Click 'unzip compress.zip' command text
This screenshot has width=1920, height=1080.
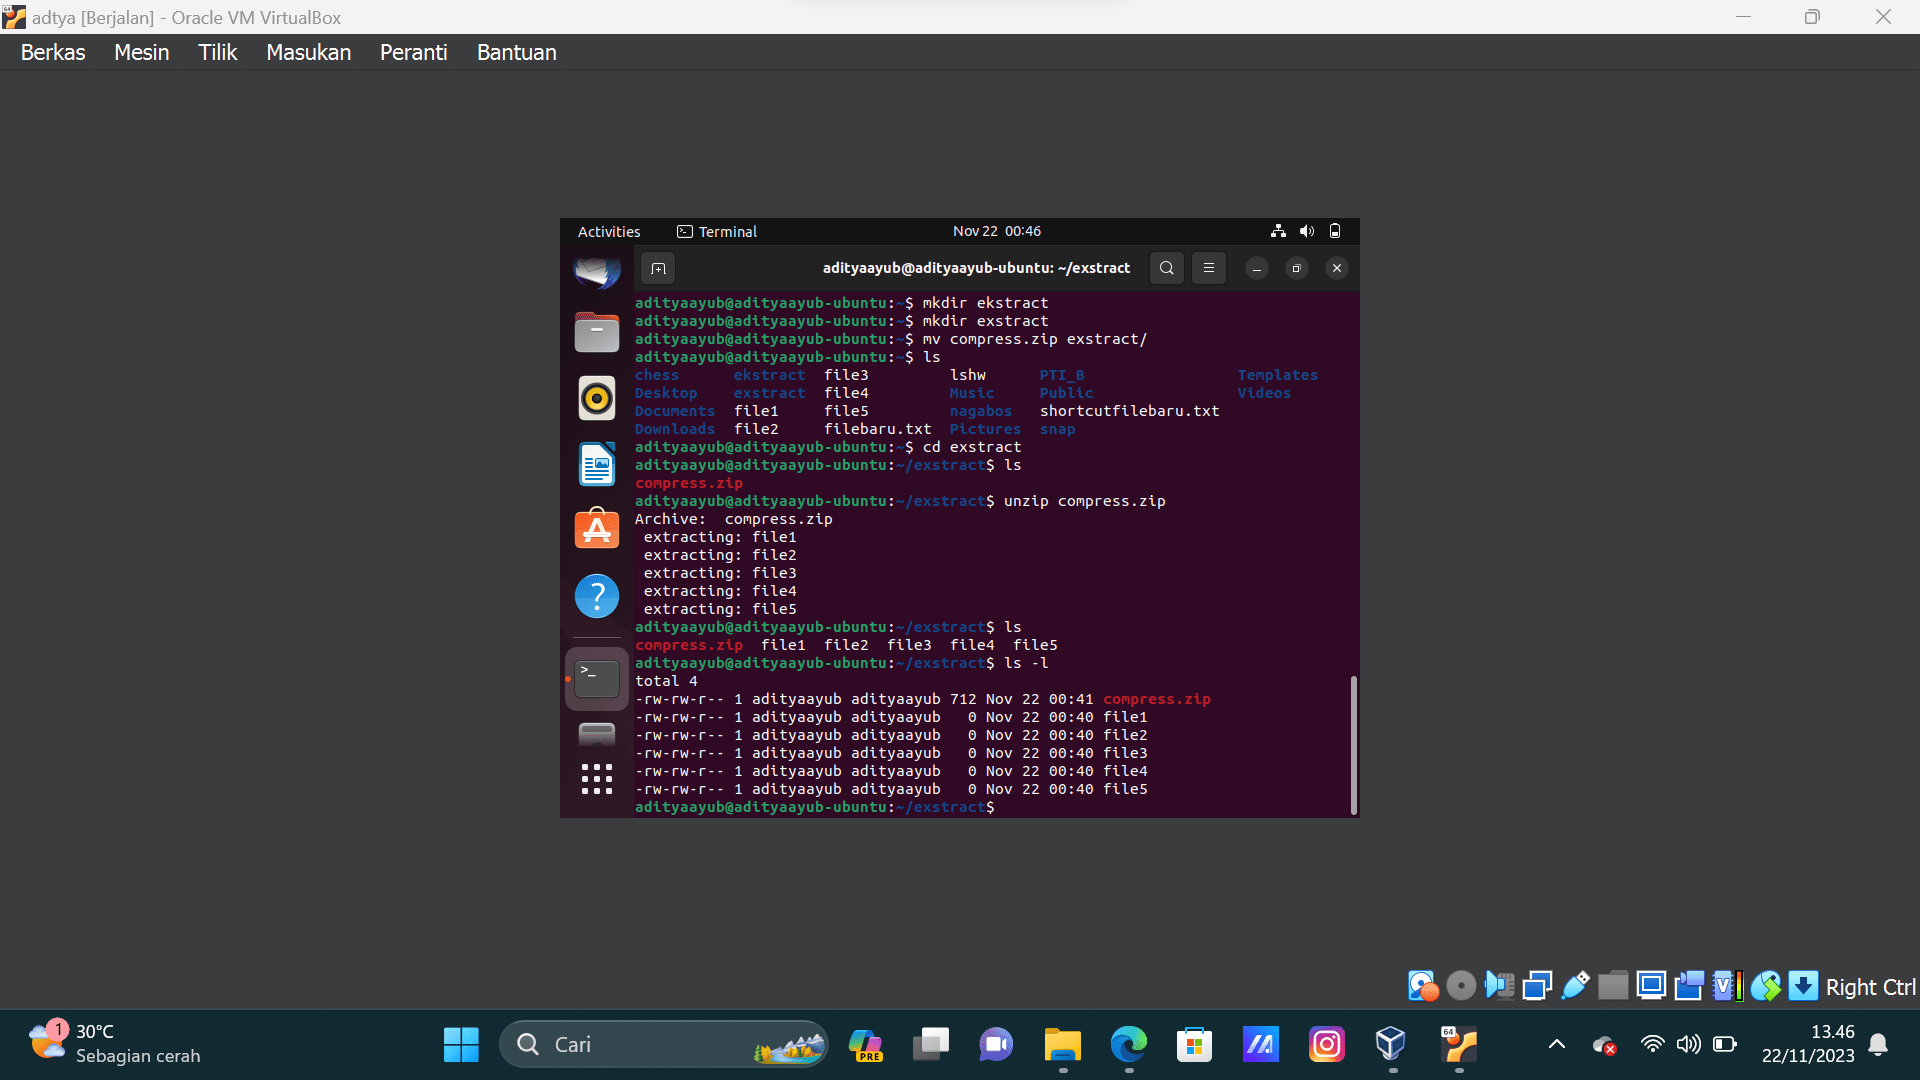[1085, 501]
